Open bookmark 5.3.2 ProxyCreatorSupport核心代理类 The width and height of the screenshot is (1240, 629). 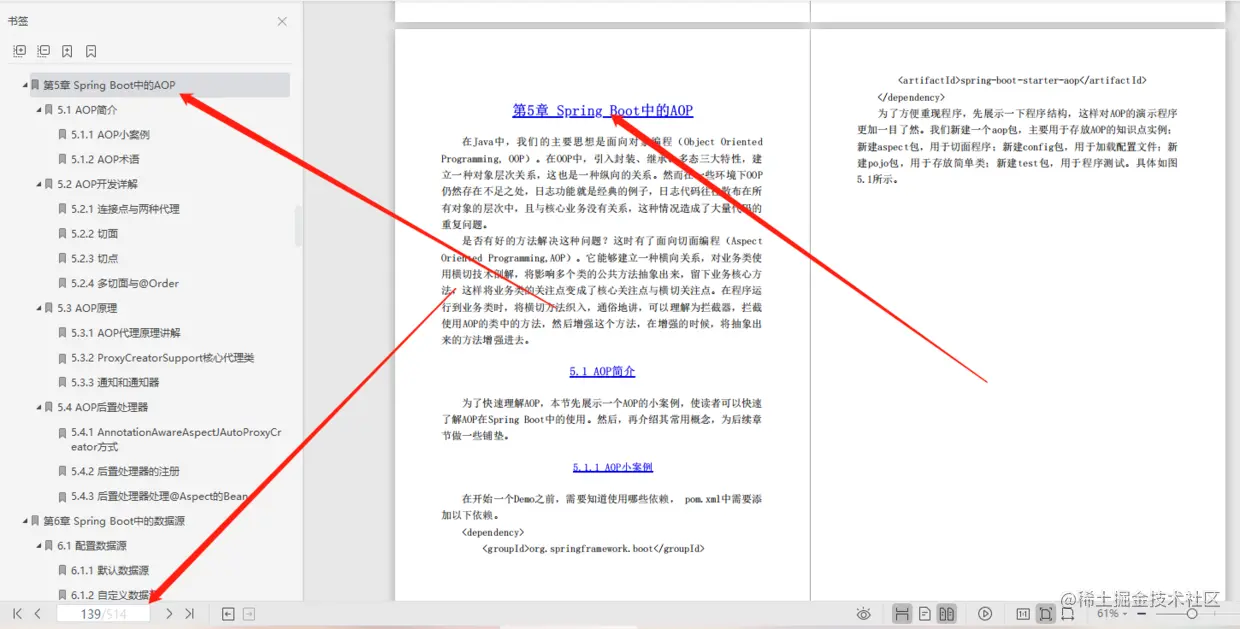point(163,358)
